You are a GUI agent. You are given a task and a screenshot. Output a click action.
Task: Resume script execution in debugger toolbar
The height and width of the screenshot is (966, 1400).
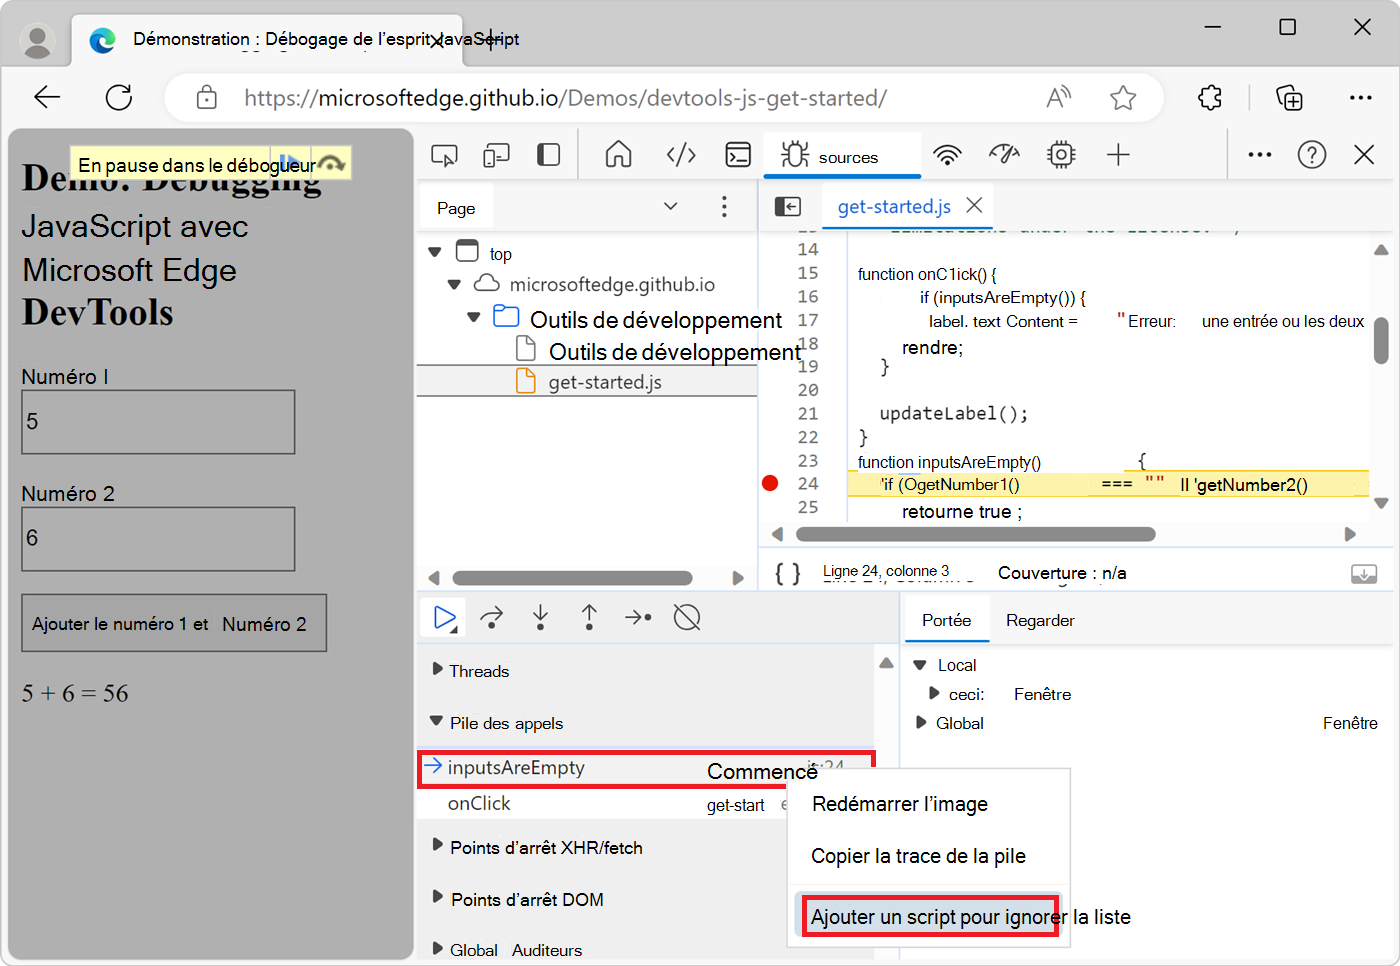click(445, 618)
